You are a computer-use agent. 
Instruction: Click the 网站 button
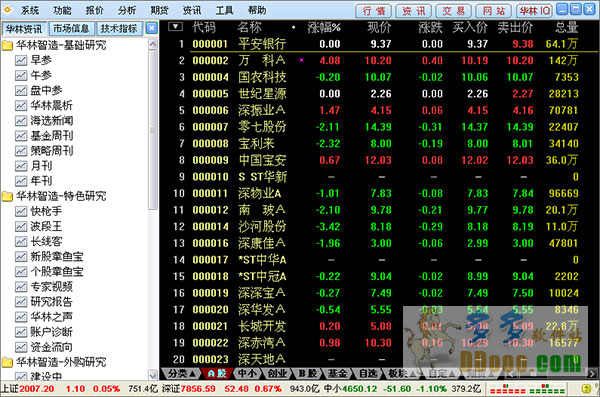coord(494,11)
